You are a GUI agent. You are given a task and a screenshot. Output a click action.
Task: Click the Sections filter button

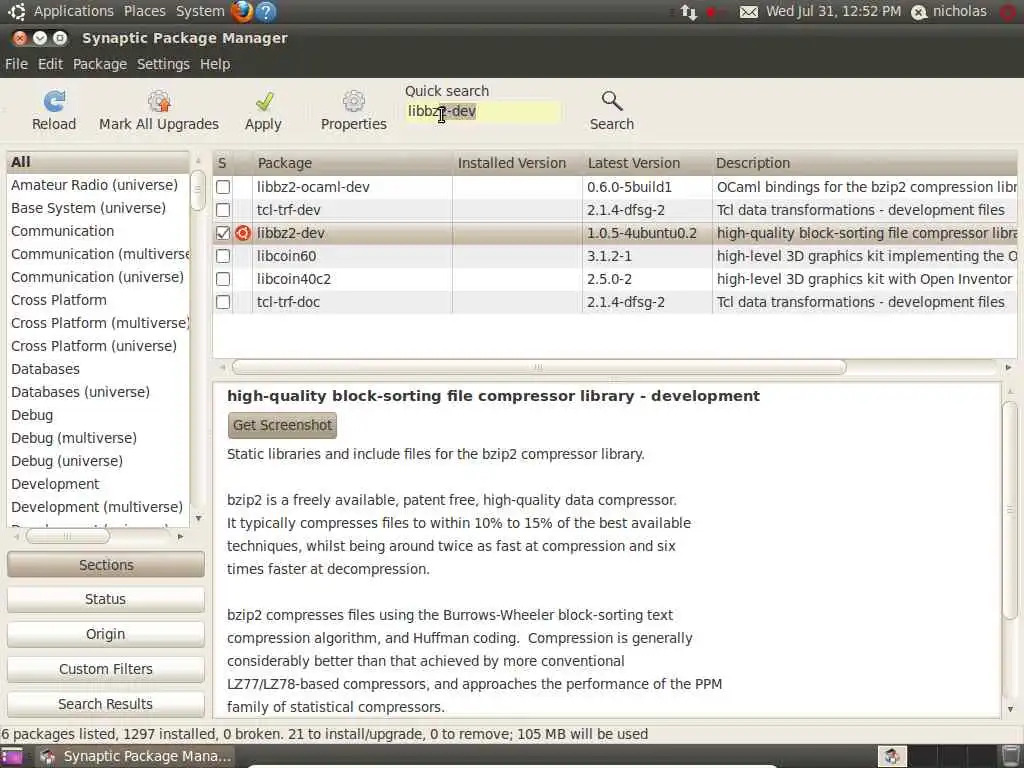point(106,565)
